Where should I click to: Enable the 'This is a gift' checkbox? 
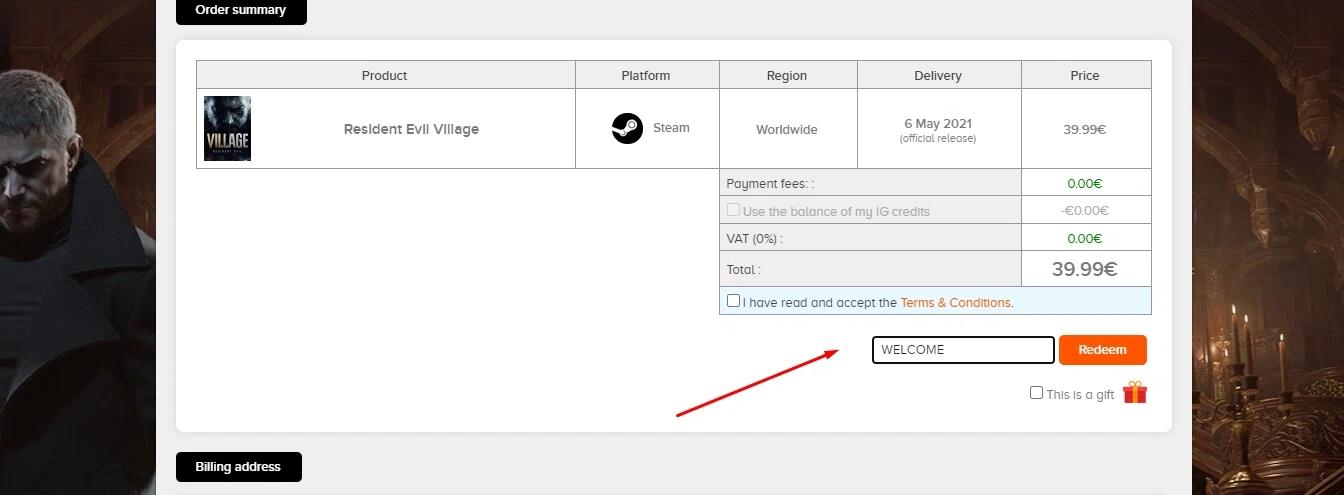[x=1036, y=393]
